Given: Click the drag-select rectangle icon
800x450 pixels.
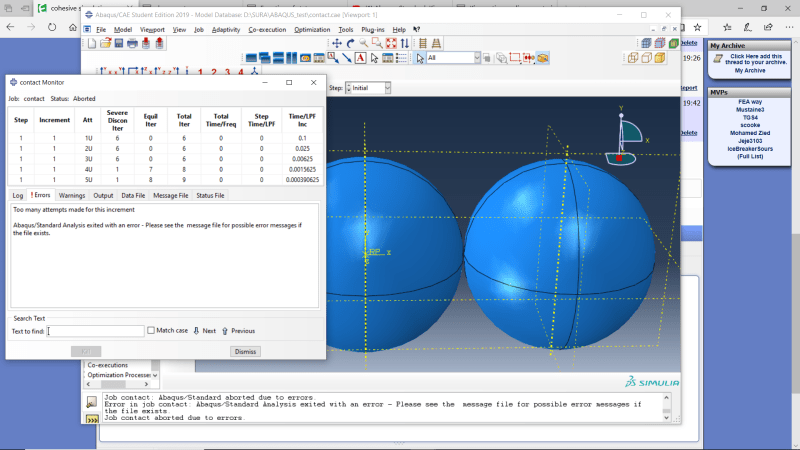Looking at the screenshot, I should (515, 58).
